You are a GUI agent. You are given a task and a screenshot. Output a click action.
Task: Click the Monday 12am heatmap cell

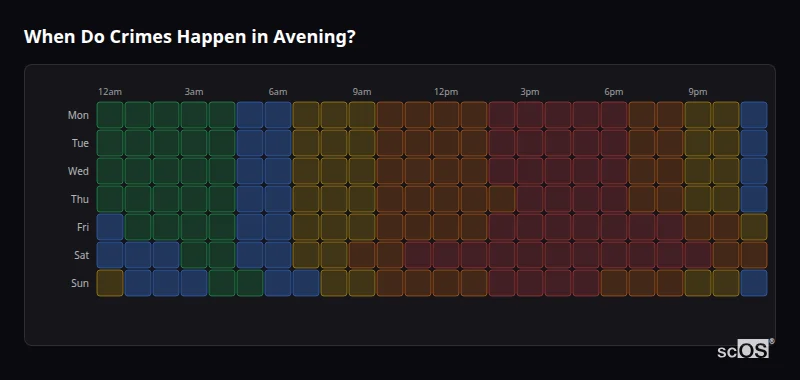(x=110, y=115)
